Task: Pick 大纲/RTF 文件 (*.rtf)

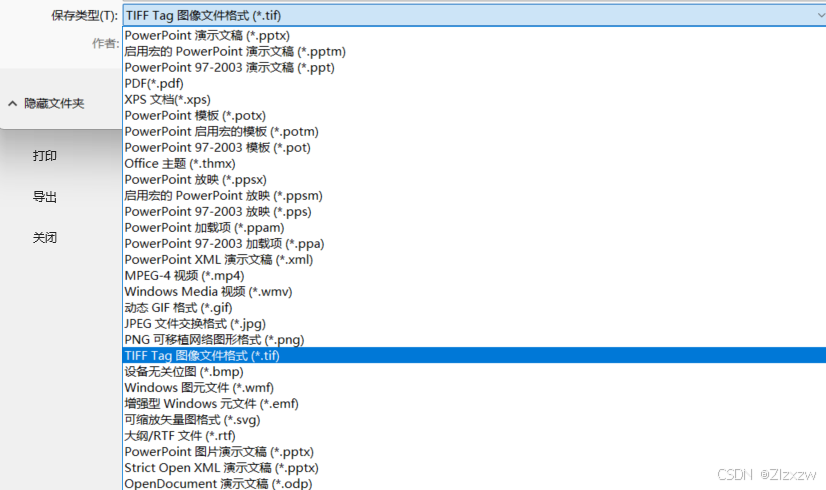Action: [474, 436]
